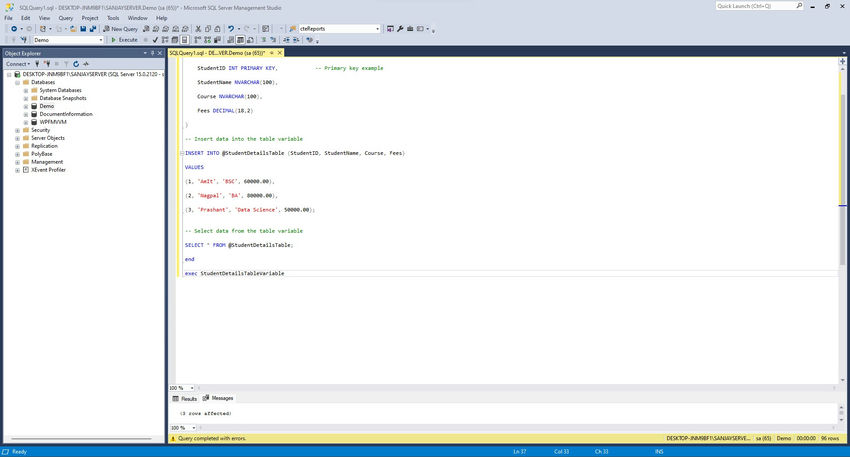Image resolution: width=850 pixels, height=457 pixels.
Task: Click the Undo arrow icon in the toolbar
Action: tap(232, 29)
